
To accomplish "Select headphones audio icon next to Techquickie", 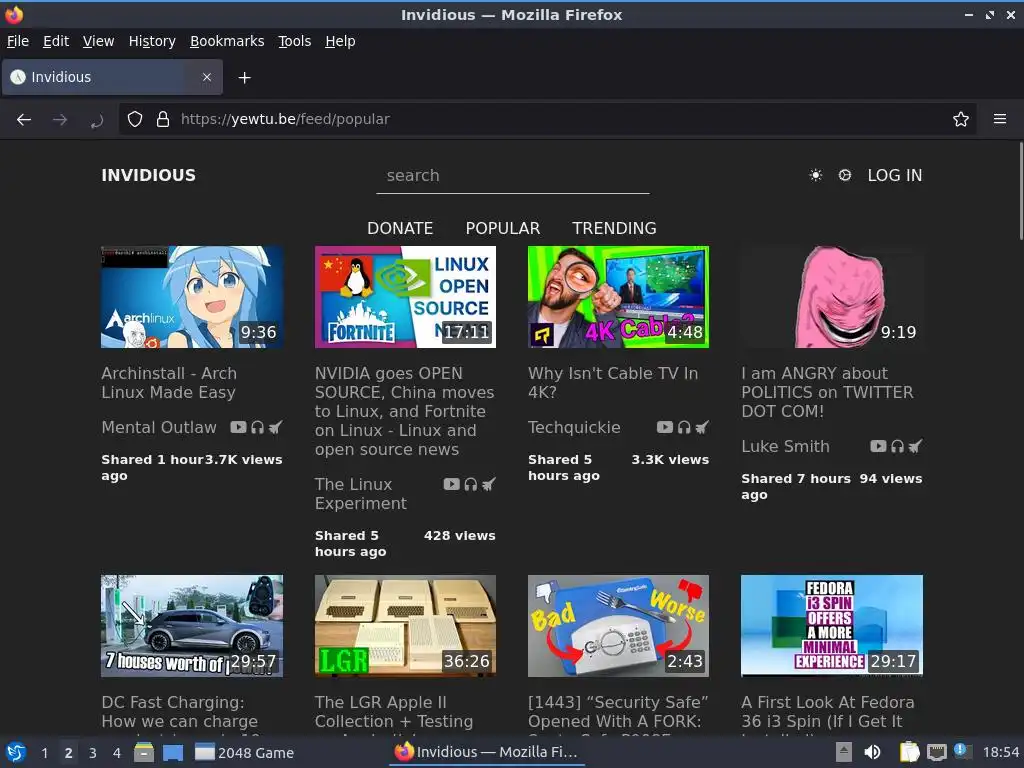I will pos(684,427).
